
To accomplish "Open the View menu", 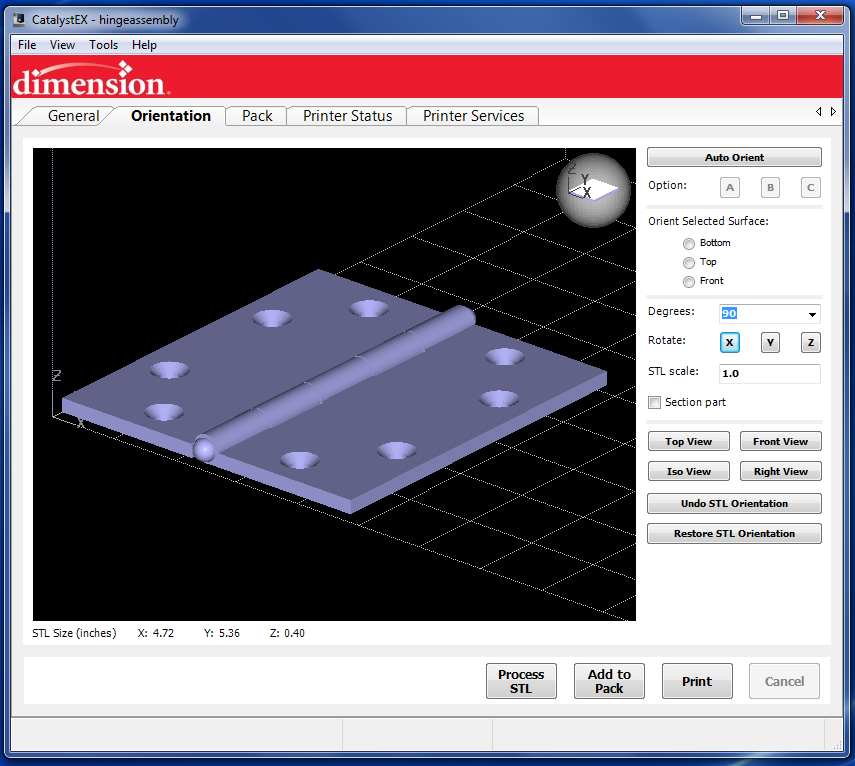I will point(62,45).
